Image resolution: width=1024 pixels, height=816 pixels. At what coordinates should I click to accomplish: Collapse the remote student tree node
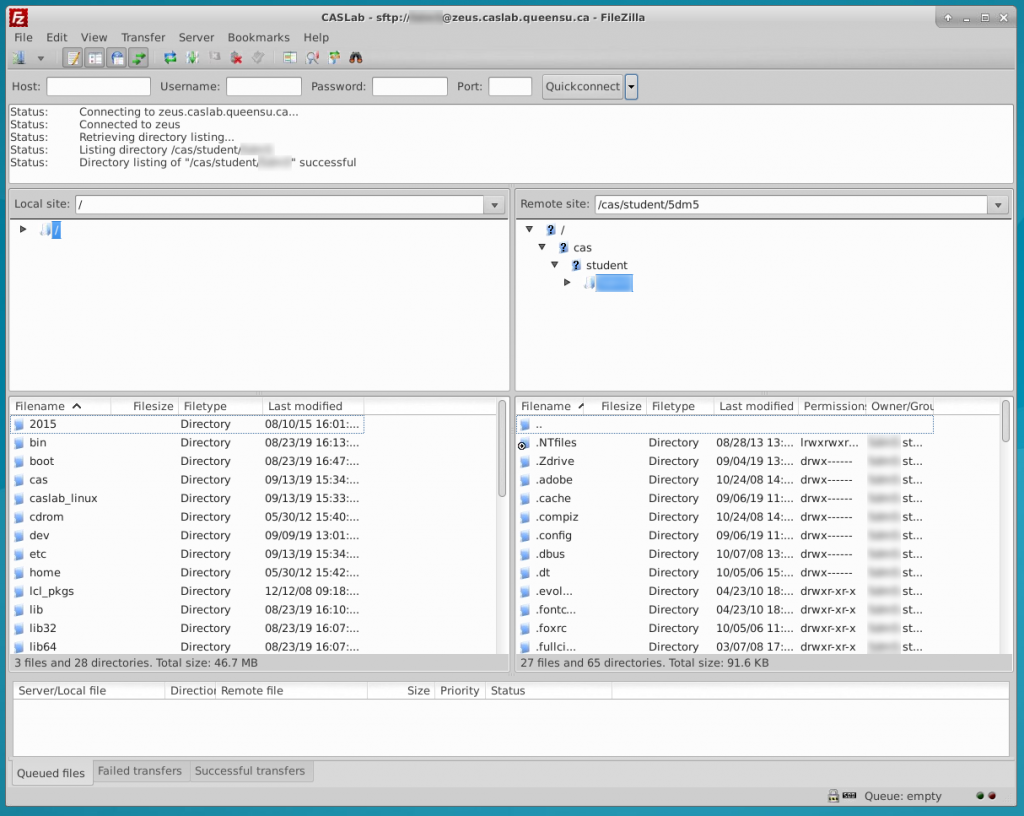click(x=554, y=264)
